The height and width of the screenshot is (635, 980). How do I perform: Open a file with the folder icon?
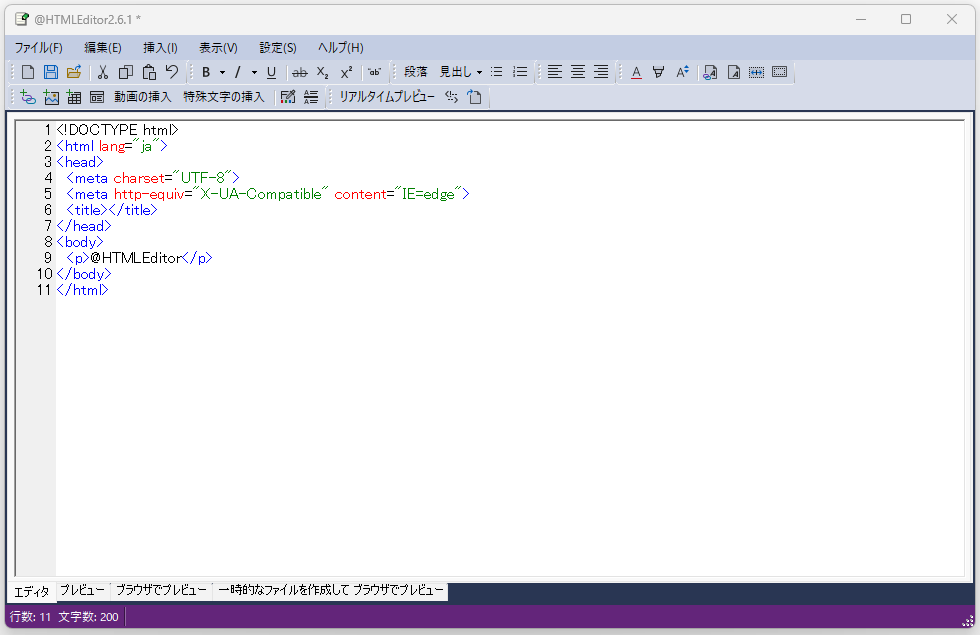(x=74, y=72)
